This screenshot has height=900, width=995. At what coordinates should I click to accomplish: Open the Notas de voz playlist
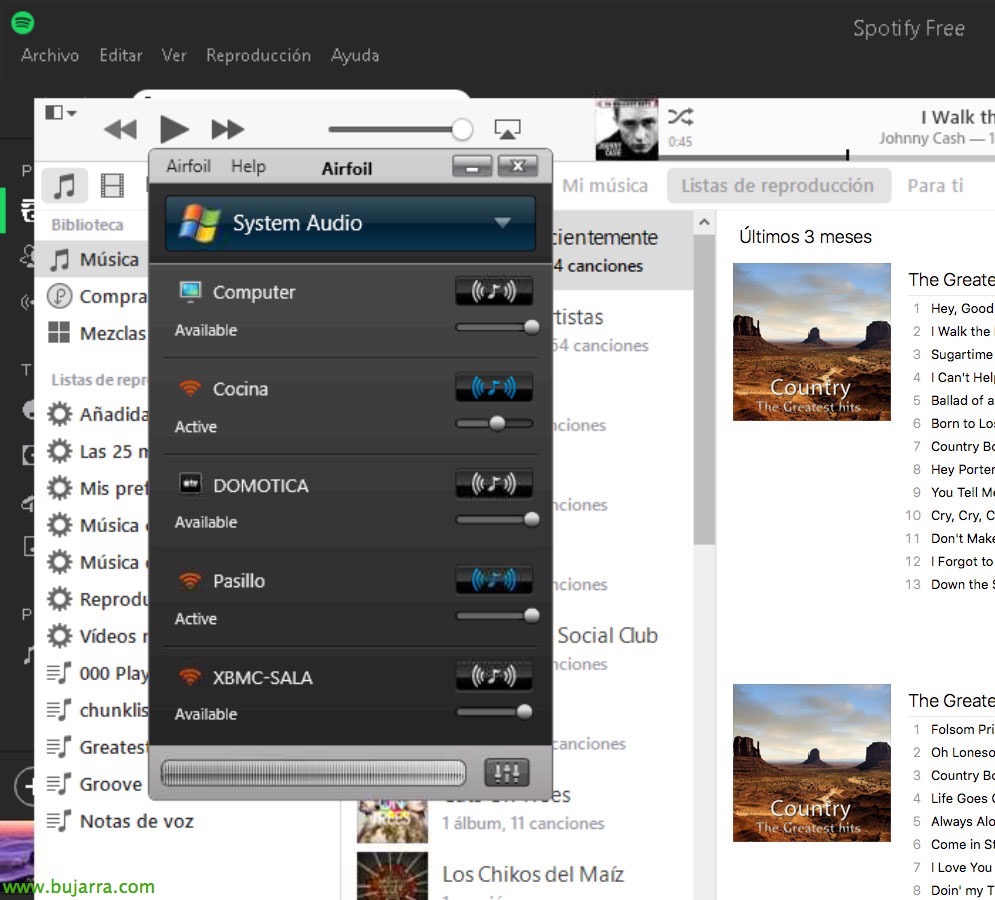click(x=121, y=821)
